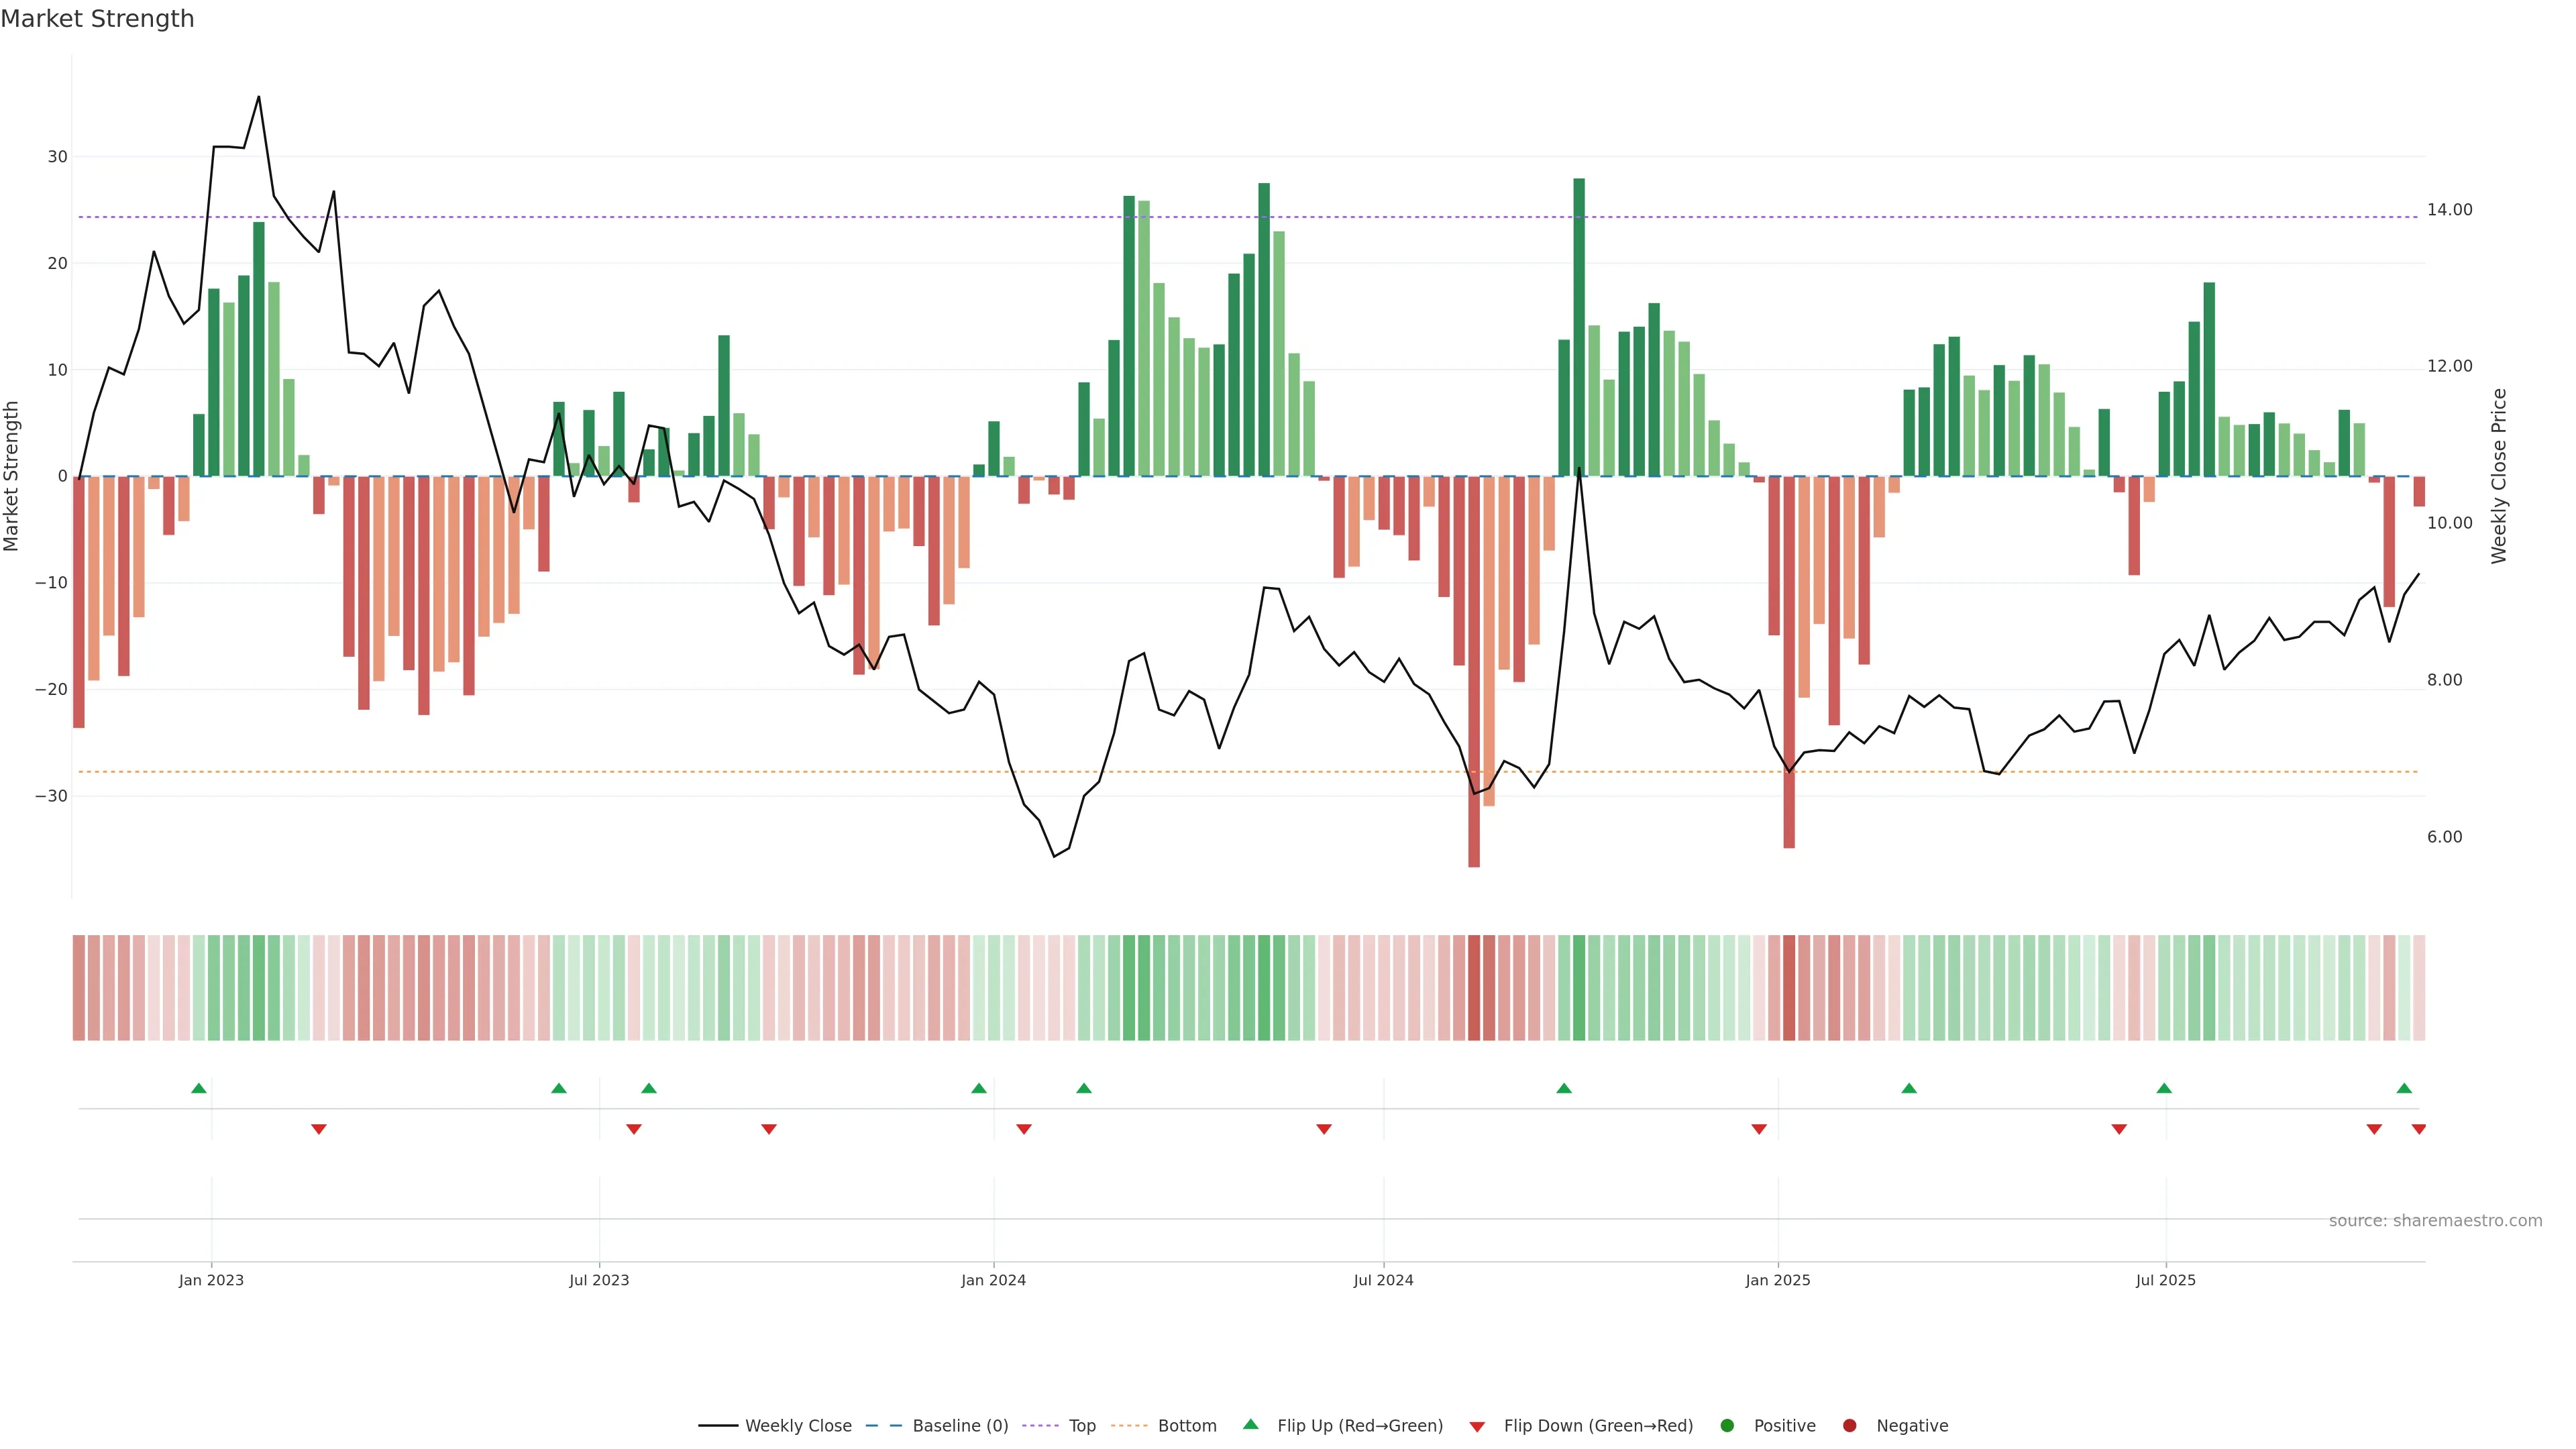Click the first red flip-down triangle marker
The height and width of the screenshot is (1449, 2576).
click(319, 1129)
